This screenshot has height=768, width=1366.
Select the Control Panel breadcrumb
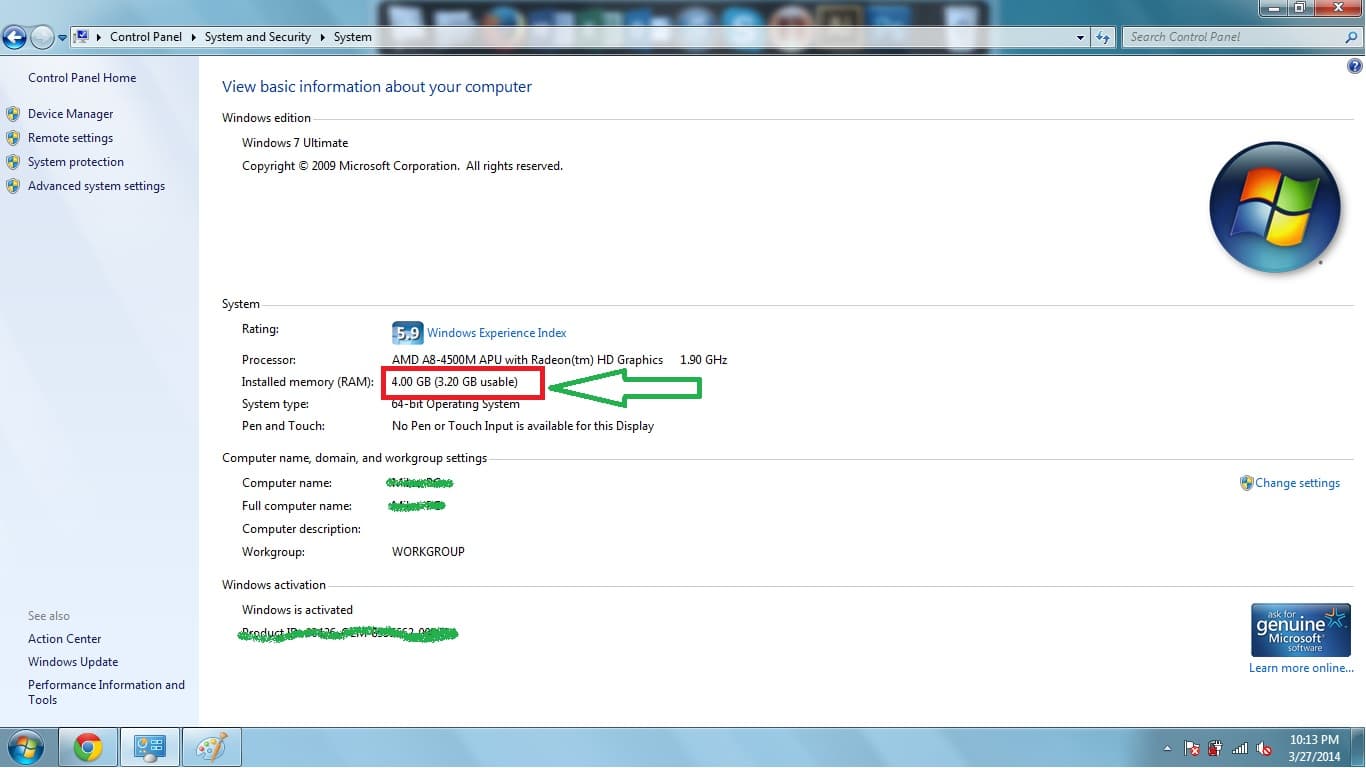[x=146, y=37]
